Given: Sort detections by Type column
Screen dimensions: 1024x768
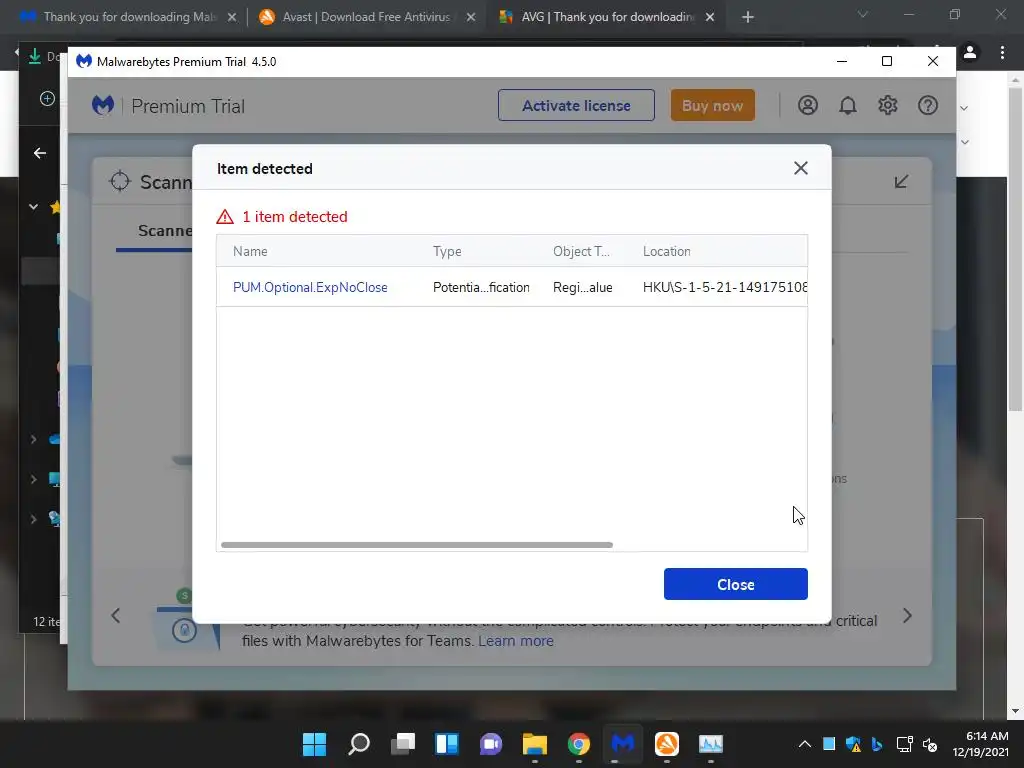Looking at the screenshot, I should pyautogui.click(x=447, y=251).
